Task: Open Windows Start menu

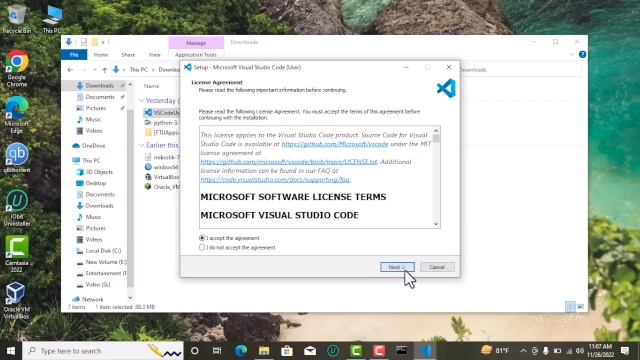Action: [11, 351]
